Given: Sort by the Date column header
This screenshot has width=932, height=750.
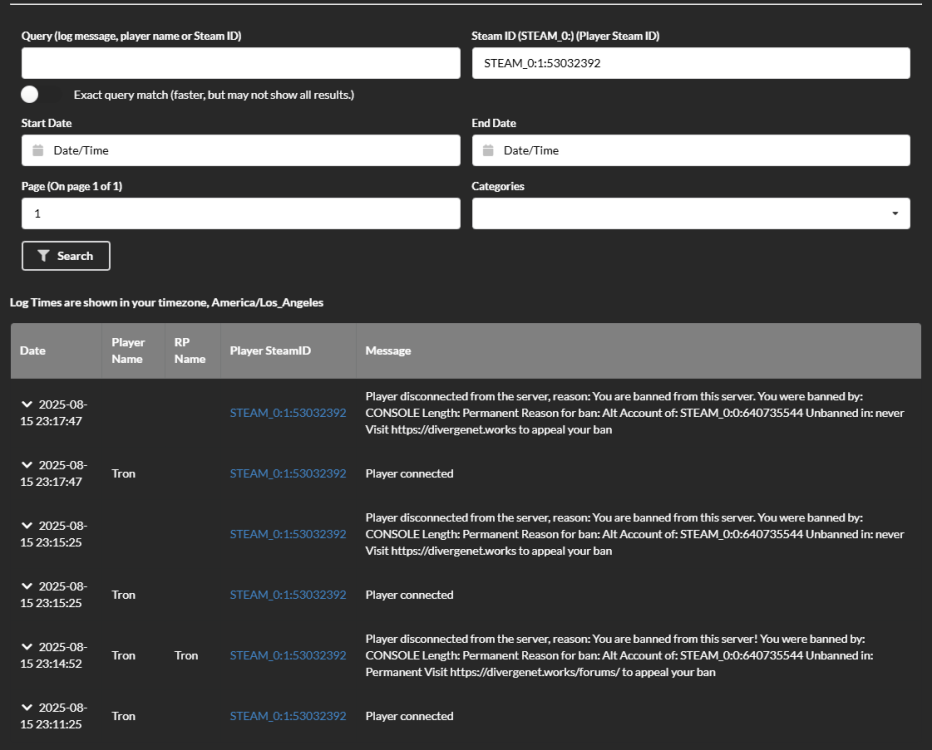Looking at the screenshot, I should (33, 351).
